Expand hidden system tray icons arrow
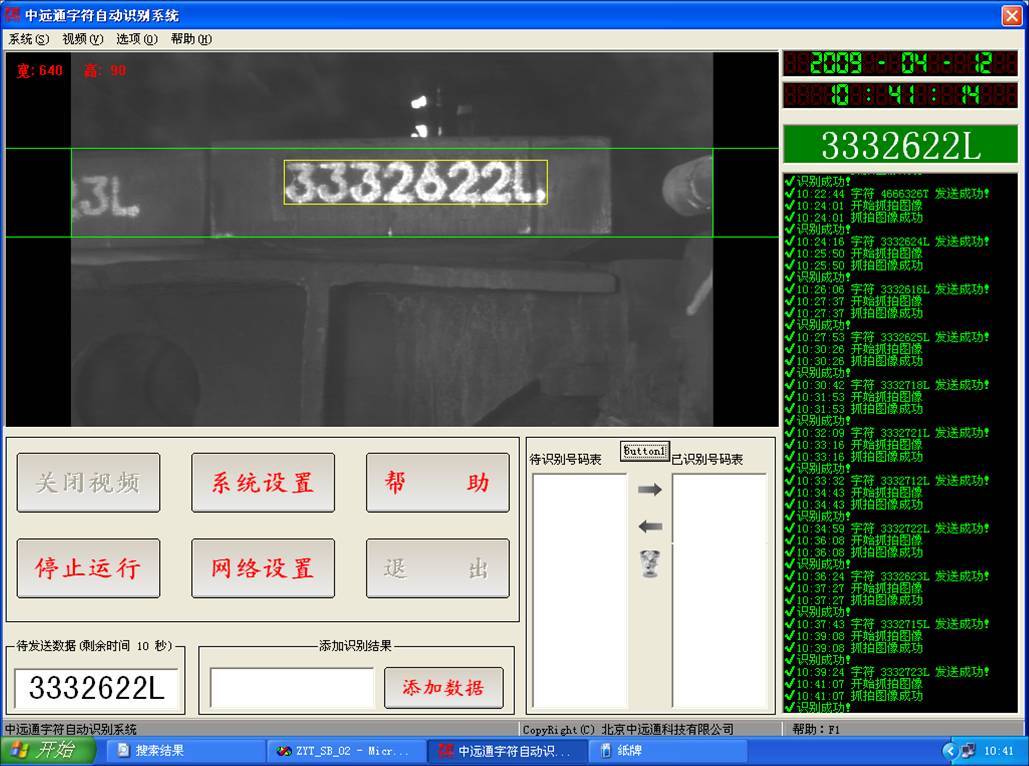The height and width of the screenshot is (766, 1029). tap(949, 751)
